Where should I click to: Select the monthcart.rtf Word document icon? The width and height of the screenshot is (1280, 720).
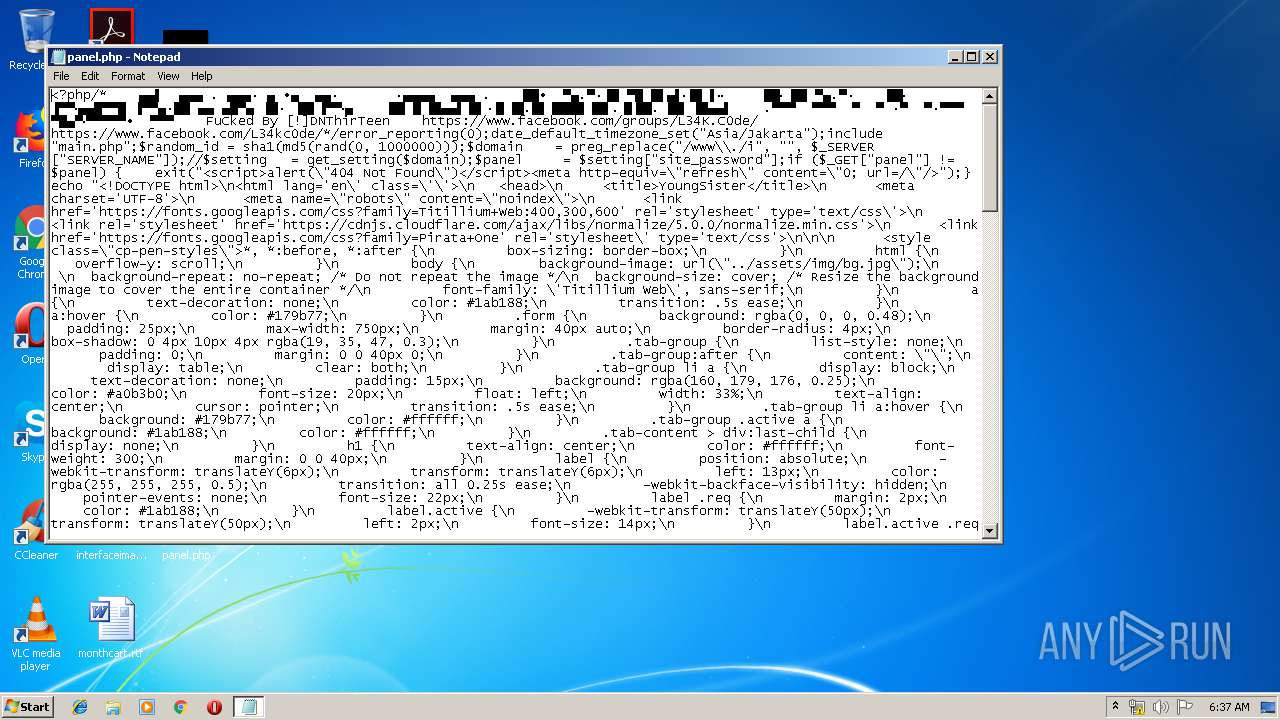[110, 628]
